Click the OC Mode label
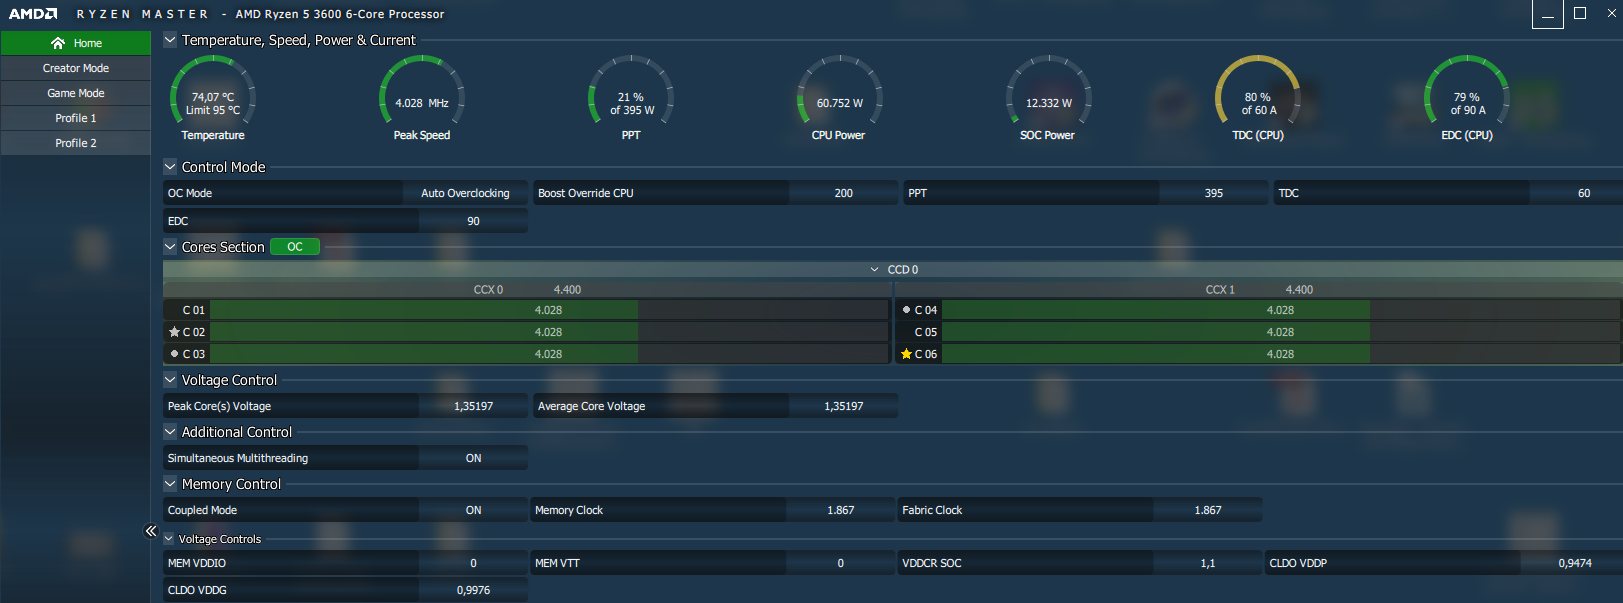The image size is (1623, 603). (x=190, y=193)
